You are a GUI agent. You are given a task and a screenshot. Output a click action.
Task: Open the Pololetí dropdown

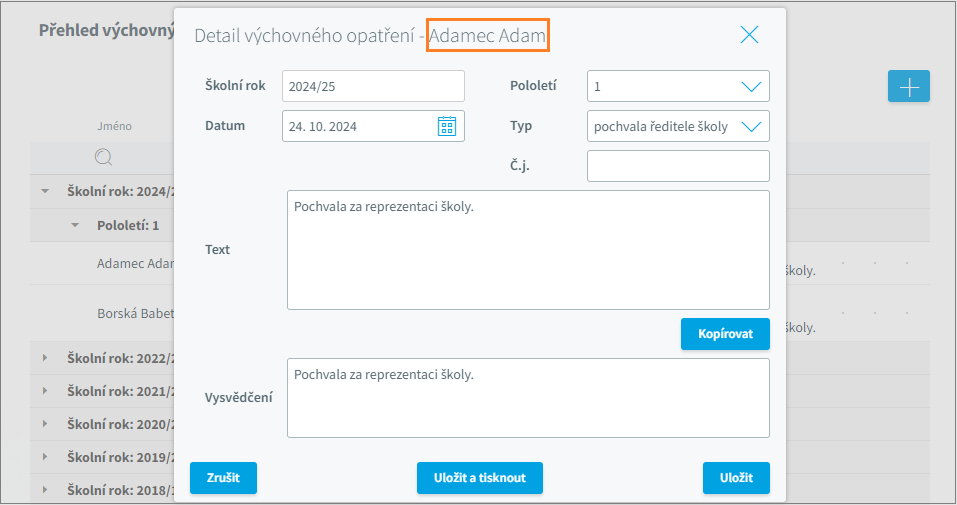click(x=751, y=87)
